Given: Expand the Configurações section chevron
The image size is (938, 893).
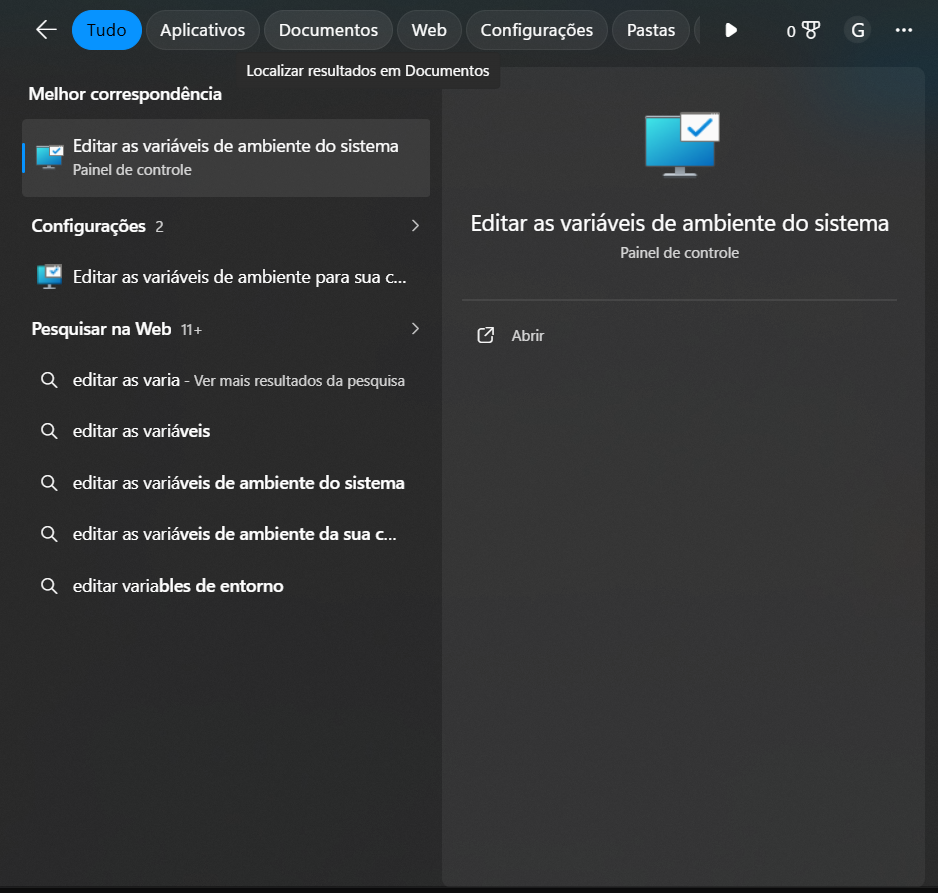Looking at the screenshot, I should click(415, 226).
